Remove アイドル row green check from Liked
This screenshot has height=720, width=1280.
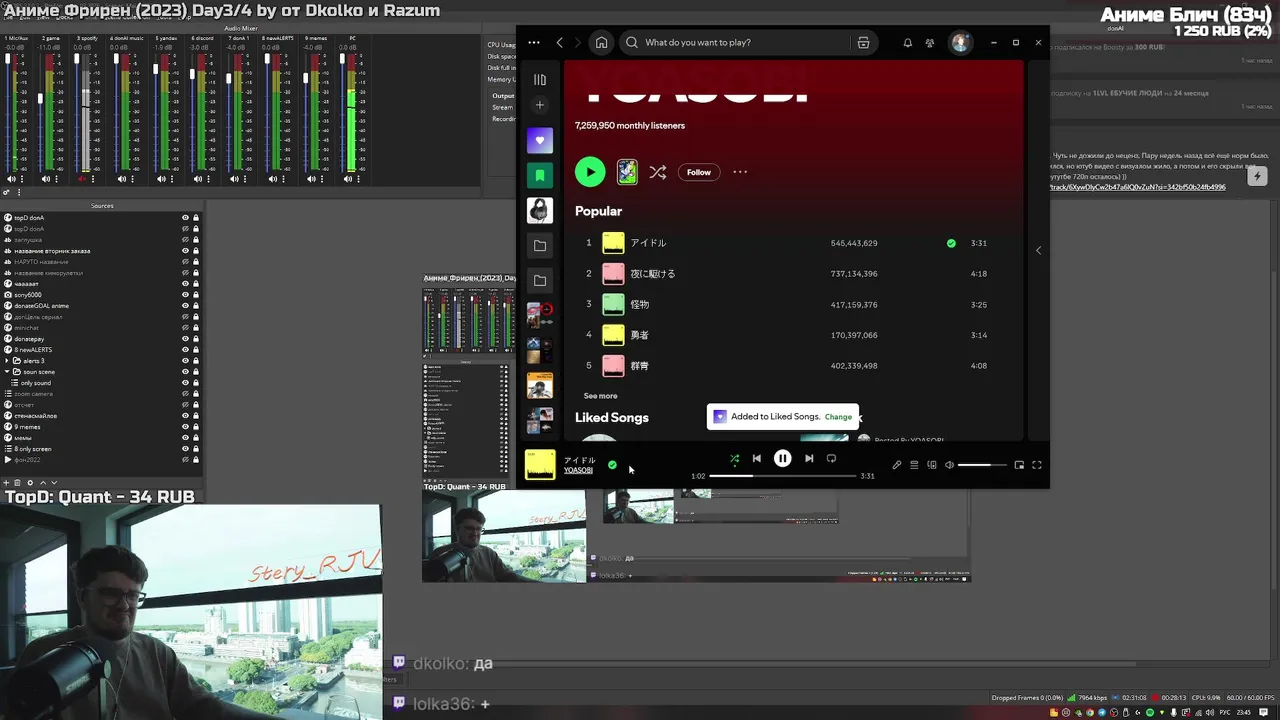point(951,243)
